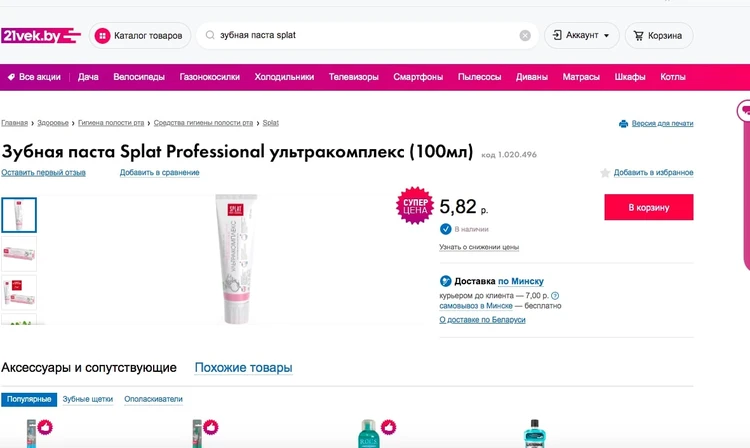Click the Узнать о снижении цены link
This screenshot has height=448, width=750.
pyautogui.click(x=479, y=247)
